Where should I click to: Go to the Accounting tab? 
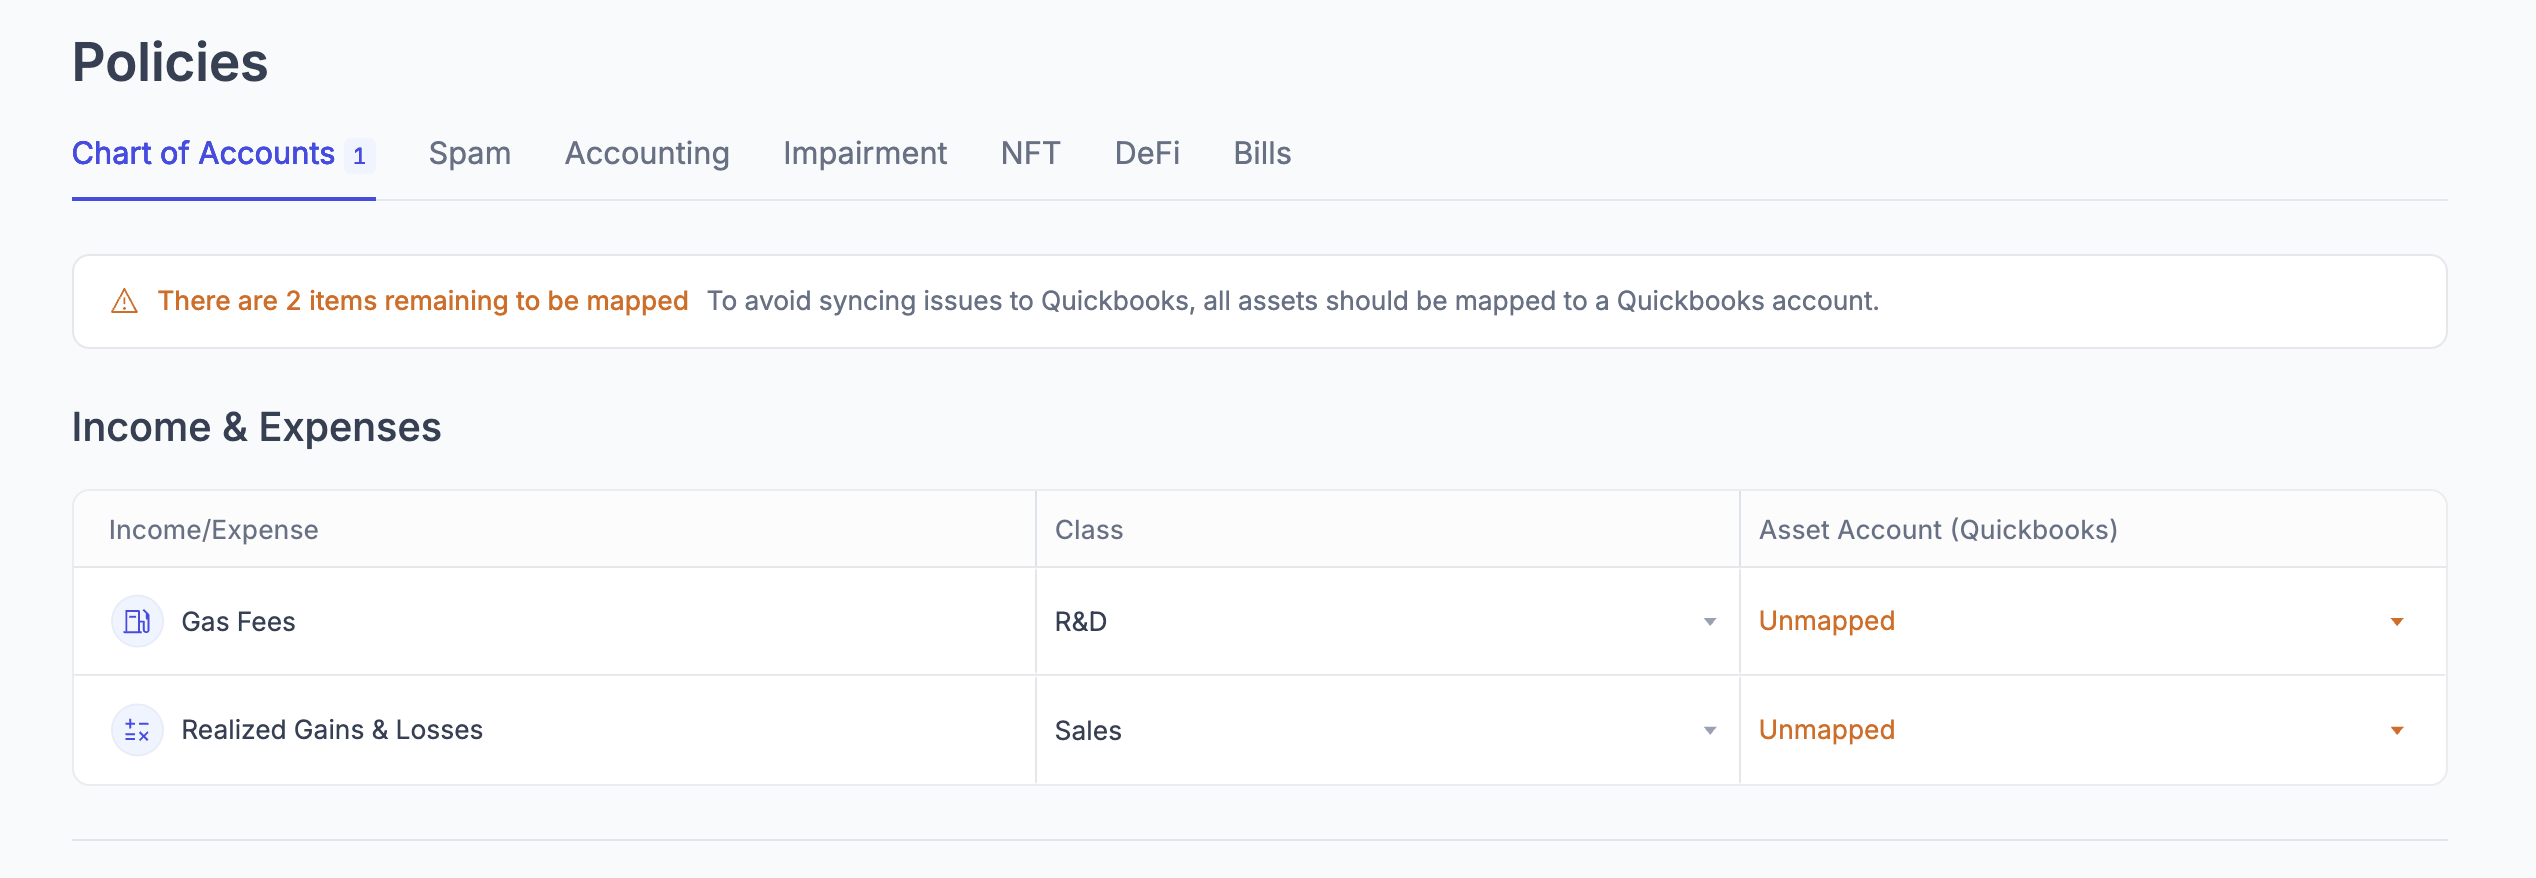point(646,154)
